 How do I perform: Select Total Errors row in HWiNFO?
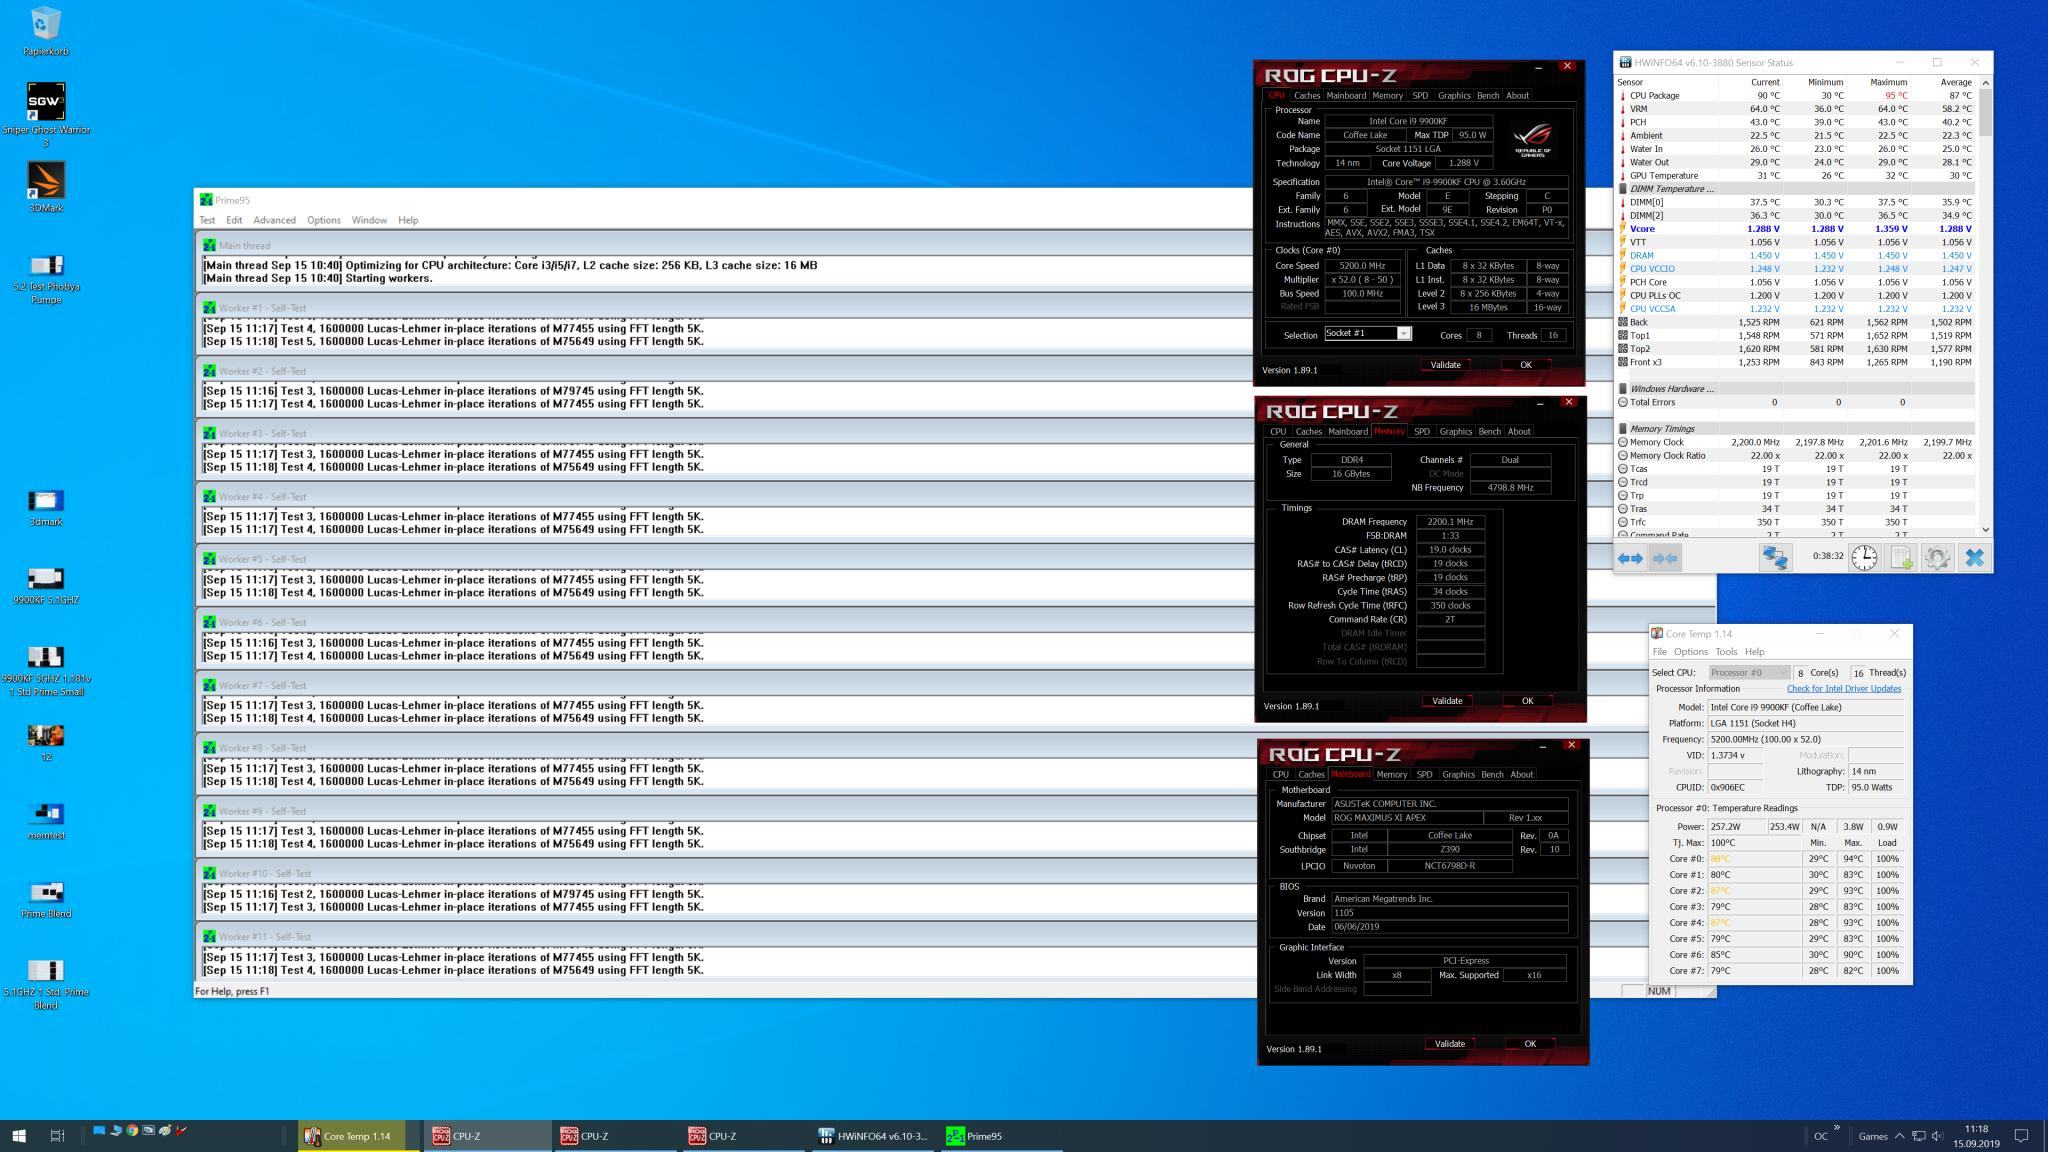1796,402
